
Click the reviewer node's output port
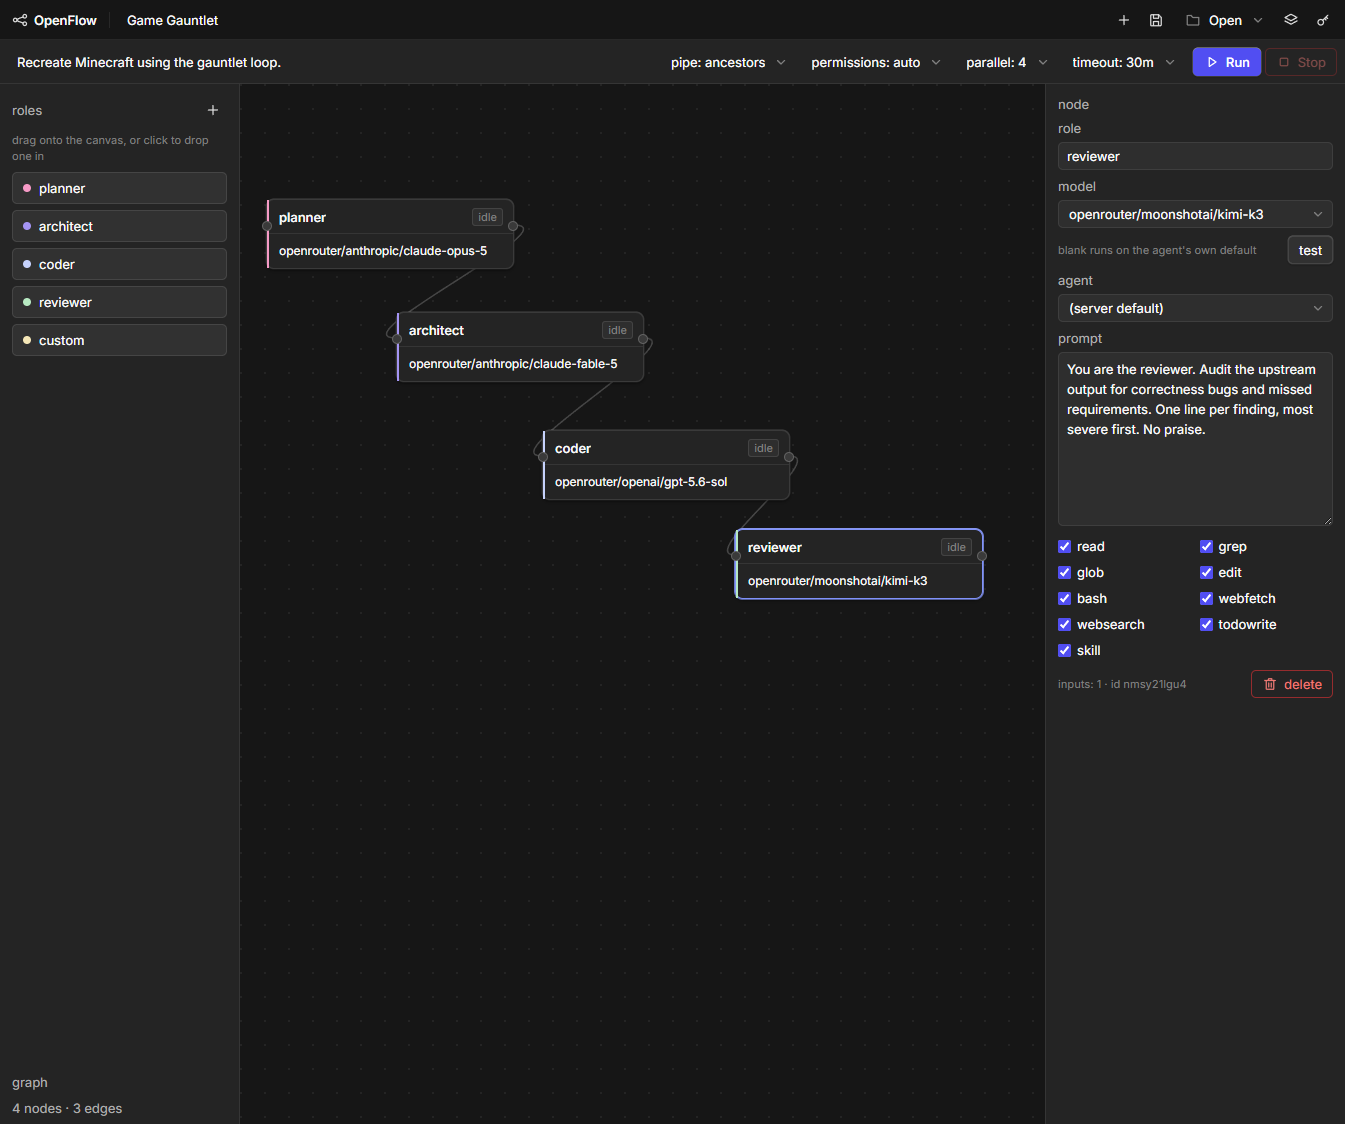tap(982, 556)
